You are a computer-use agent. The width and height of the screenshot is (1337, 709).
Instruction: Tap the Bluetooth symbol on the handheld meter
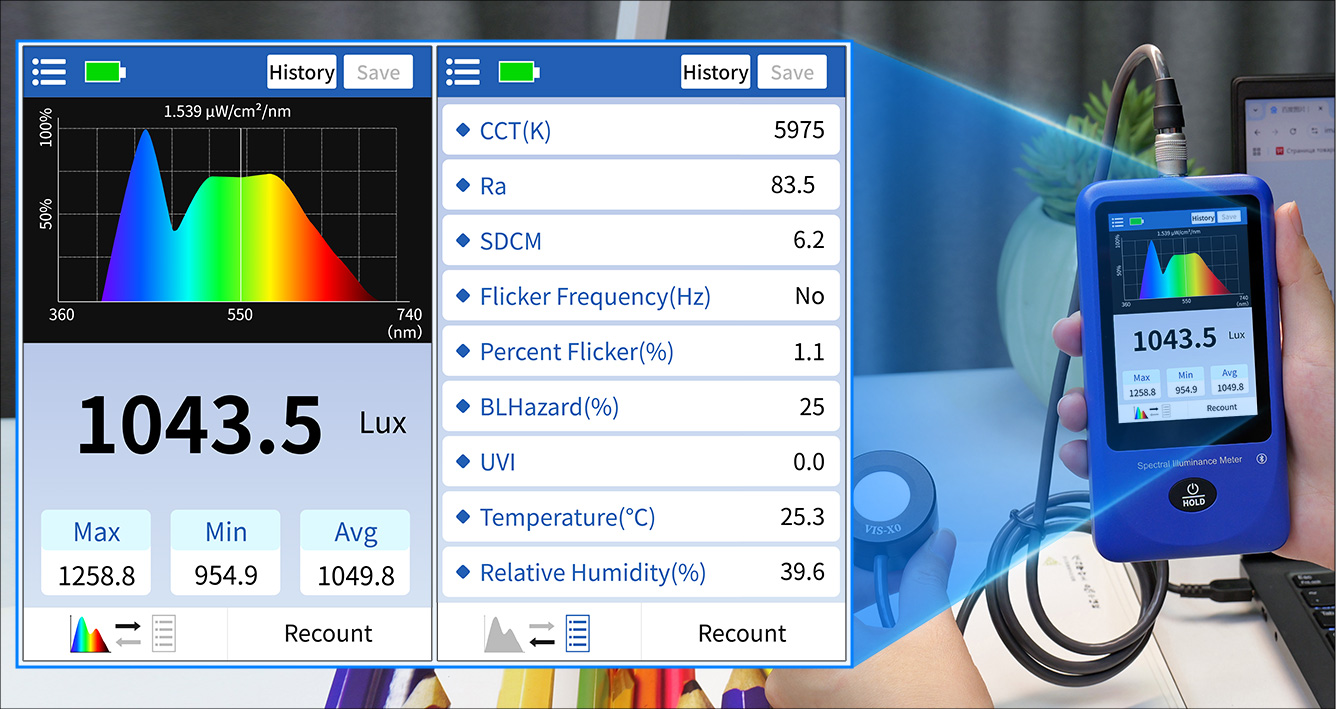coord(1261,459)
